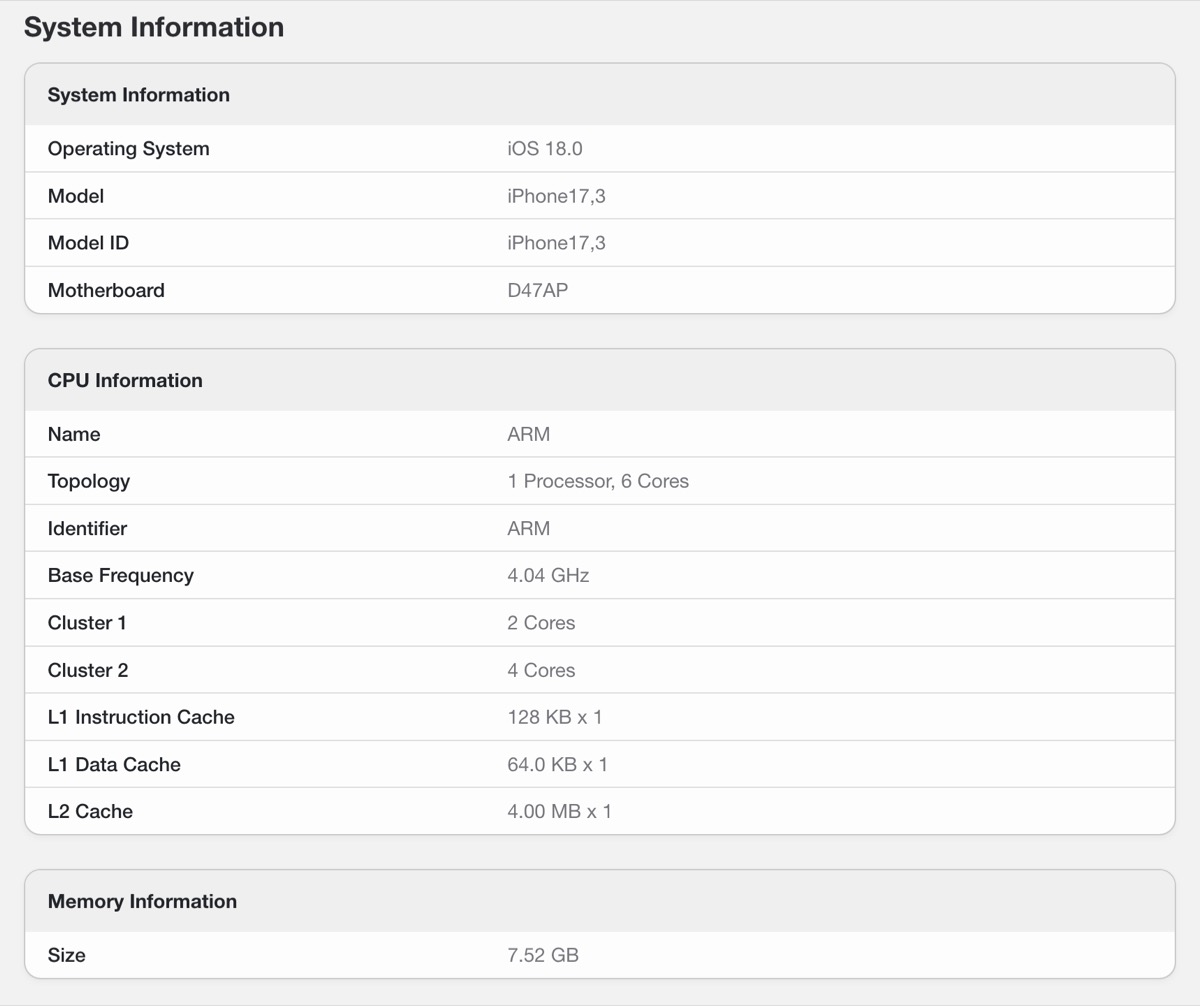Click the ARM value in Name row
This screenshot has height=1006, width=1200.
[x=529, y=434]
